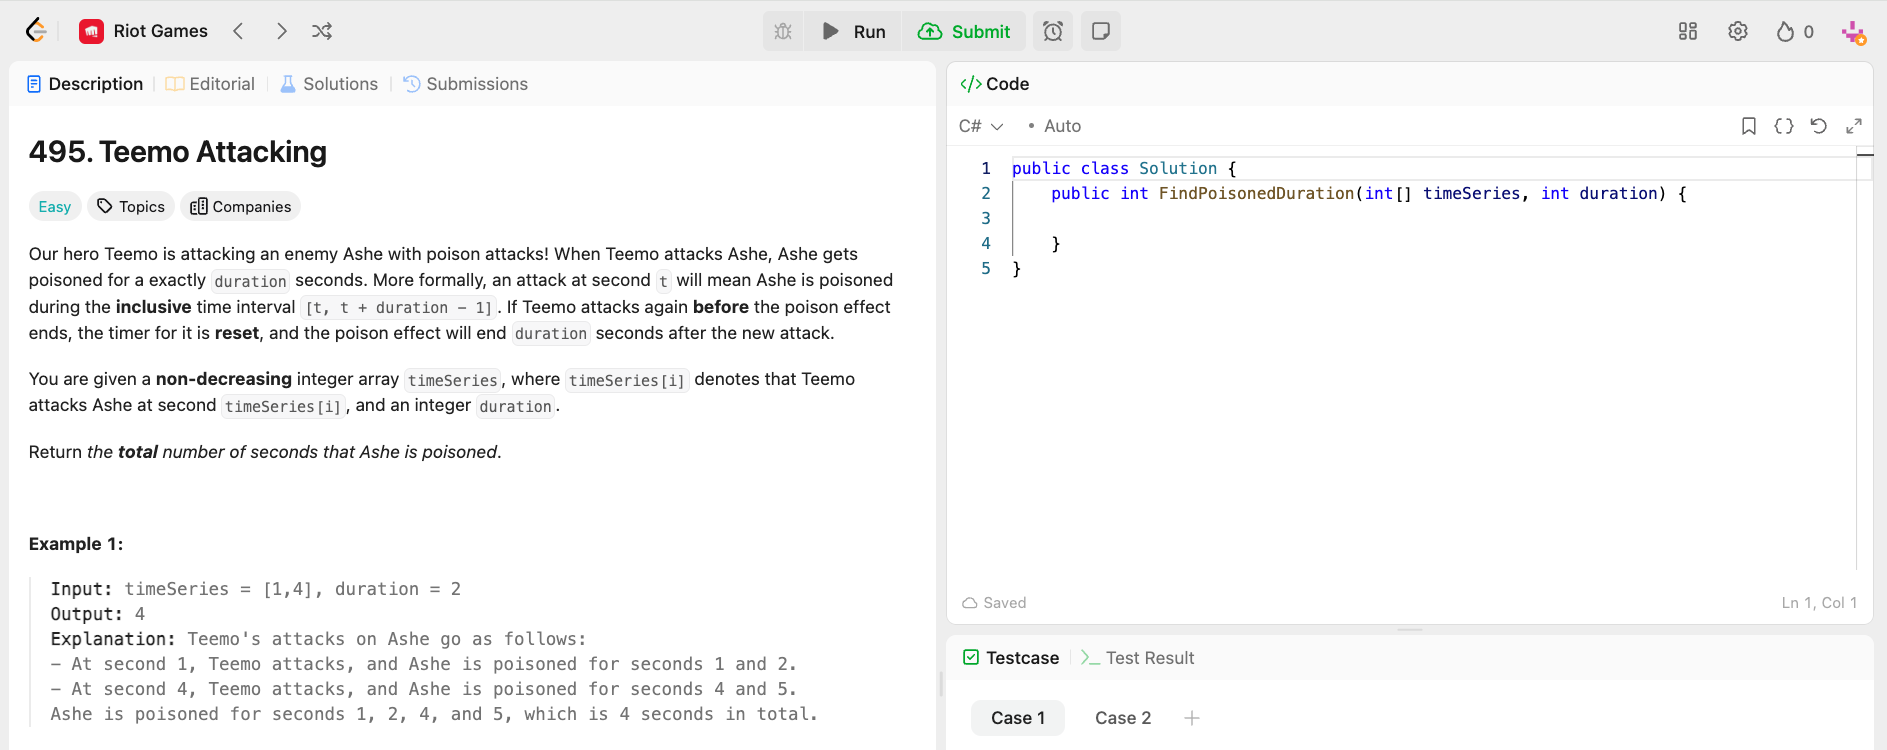Go to next problem arrow
Viewport: 1887px width, 750px height.
pos(282,31)
